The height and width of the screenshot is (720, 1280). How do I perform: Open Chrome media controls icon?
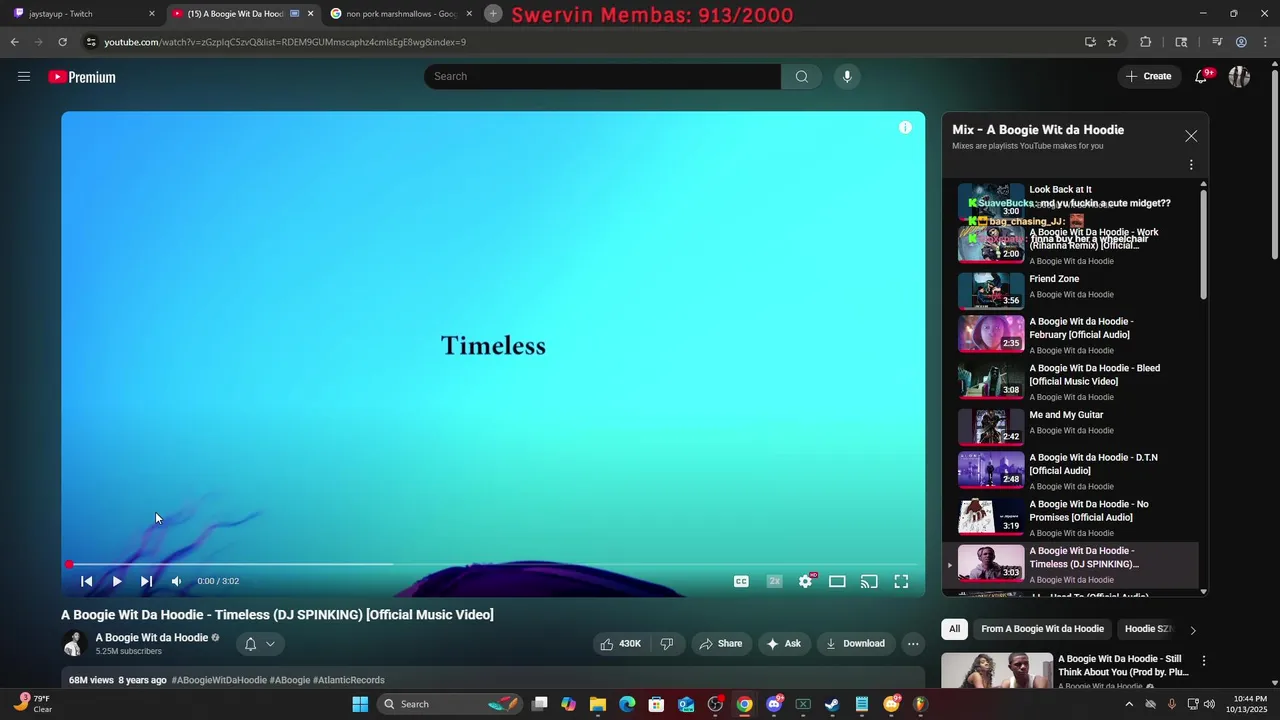[1217, 42]
